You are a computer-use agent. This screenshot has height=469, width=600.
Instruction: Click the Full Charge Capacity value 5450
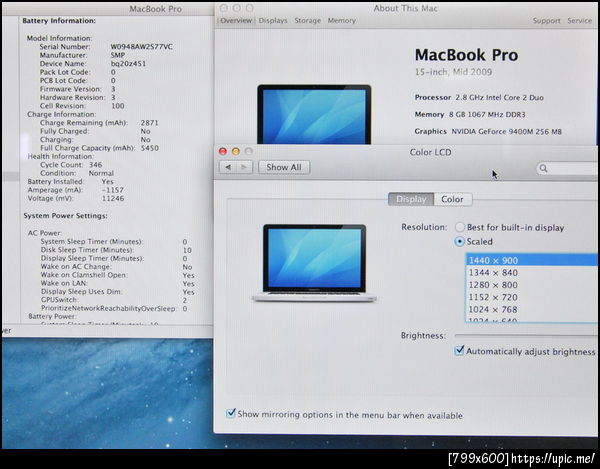click(x=150, y=148)
